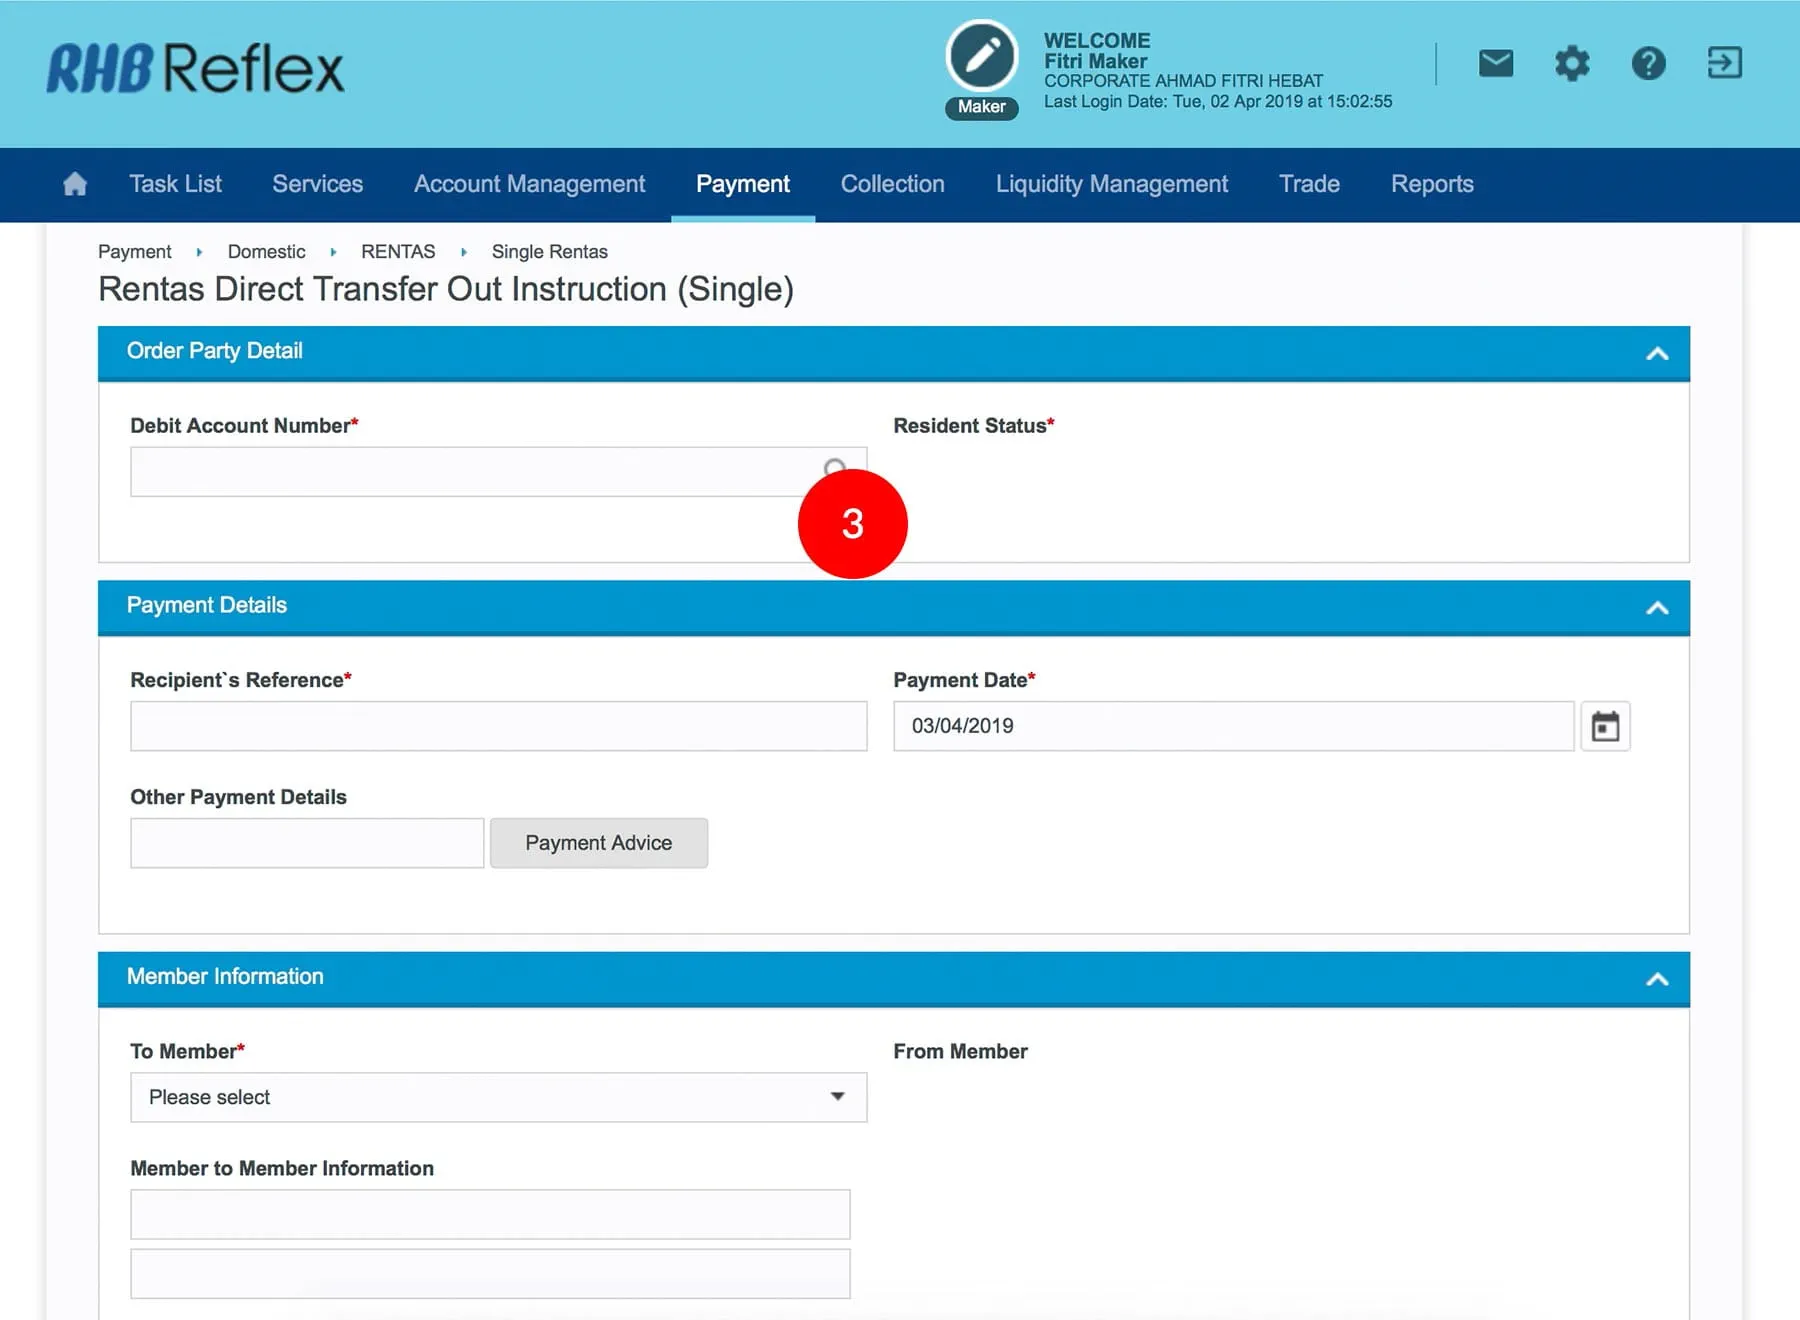1800x1320 pixels.
Task: Collapse the Member Information section
Action: pyautogui.click(x=1657, y=979)
